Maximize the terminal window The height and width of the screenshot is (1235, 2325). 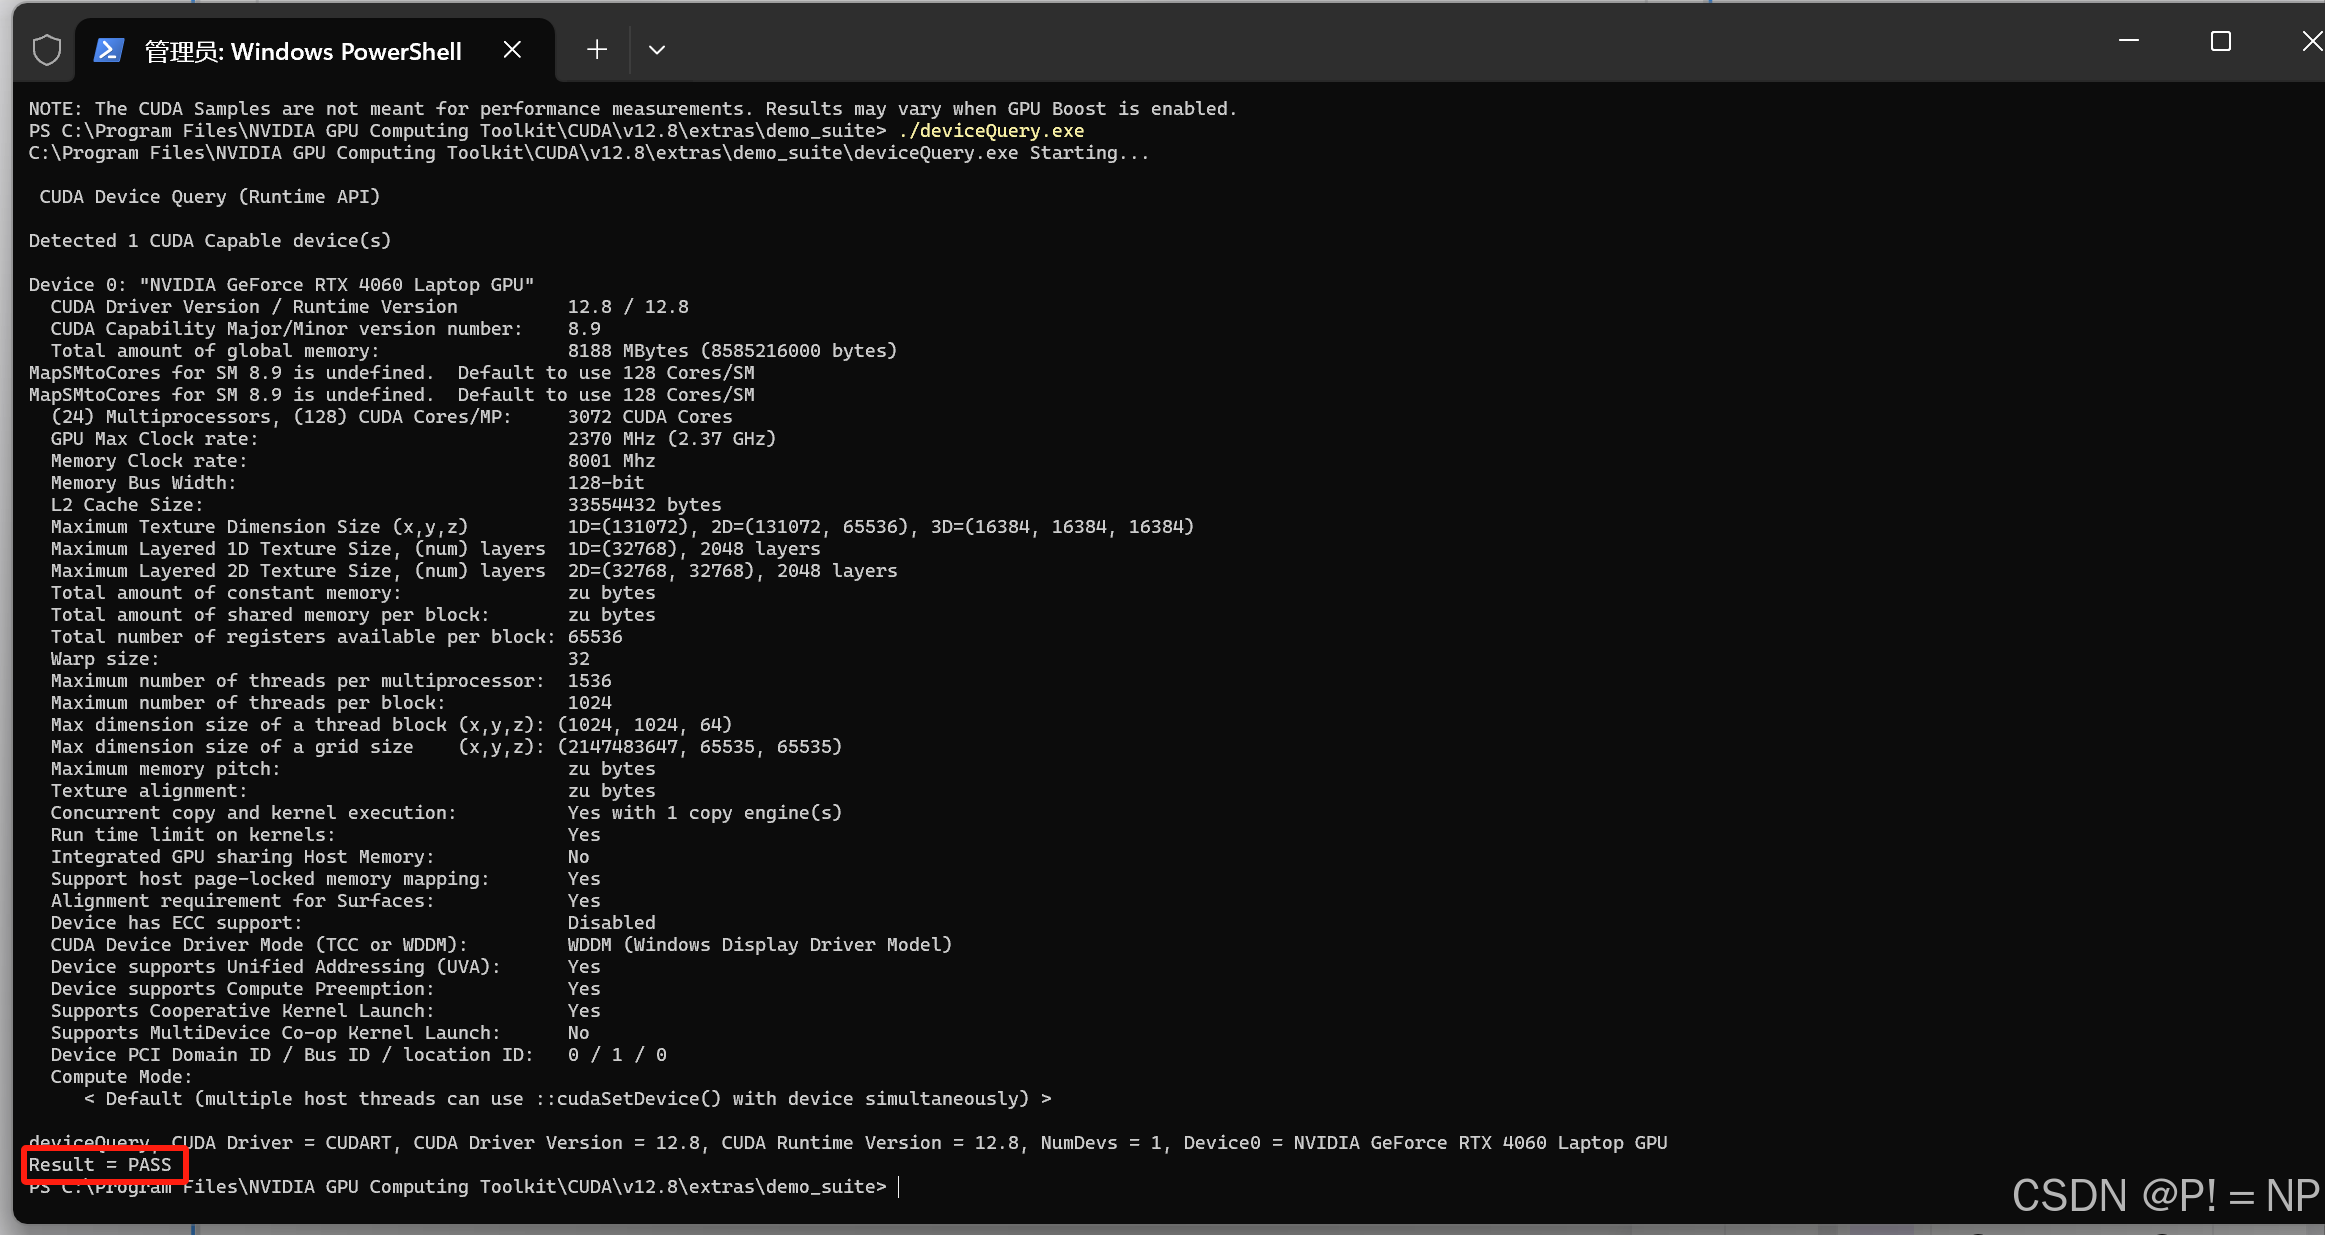[2220, 41]
